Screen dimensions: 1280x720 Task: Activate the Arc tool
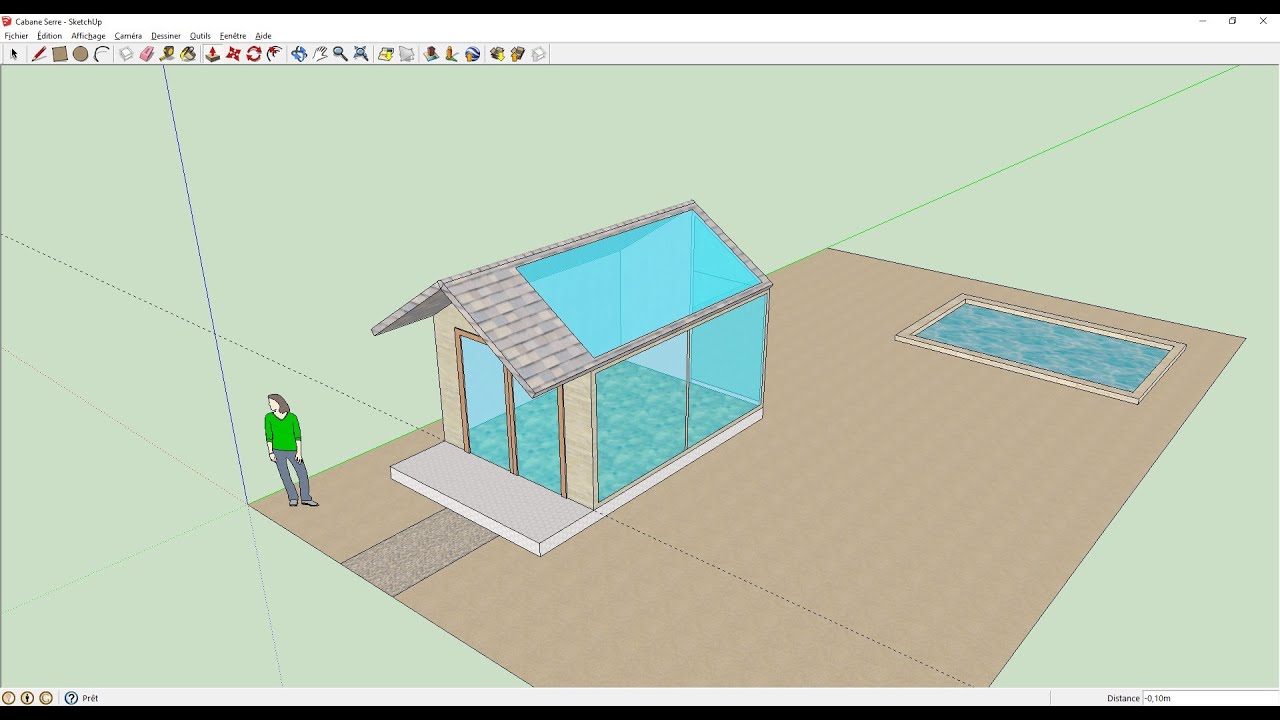click(x=102, y=54)
